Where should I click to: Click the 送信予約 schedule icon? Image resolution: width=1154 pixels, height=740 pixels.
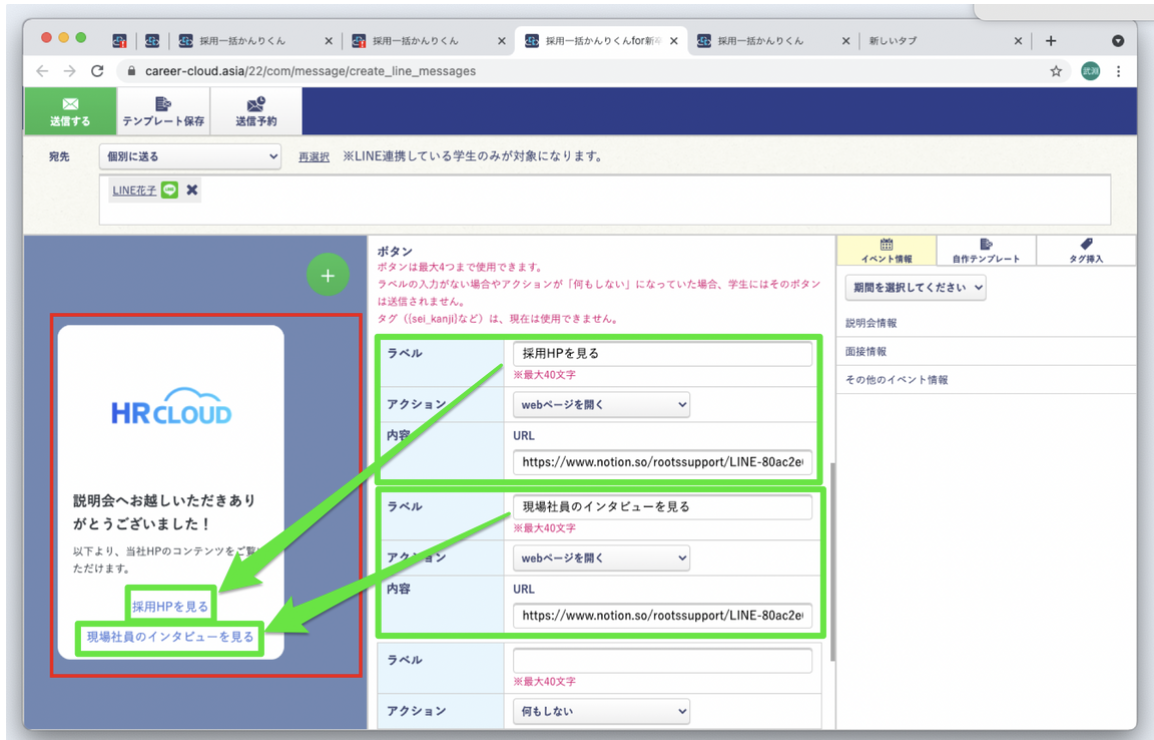(256, 103)
